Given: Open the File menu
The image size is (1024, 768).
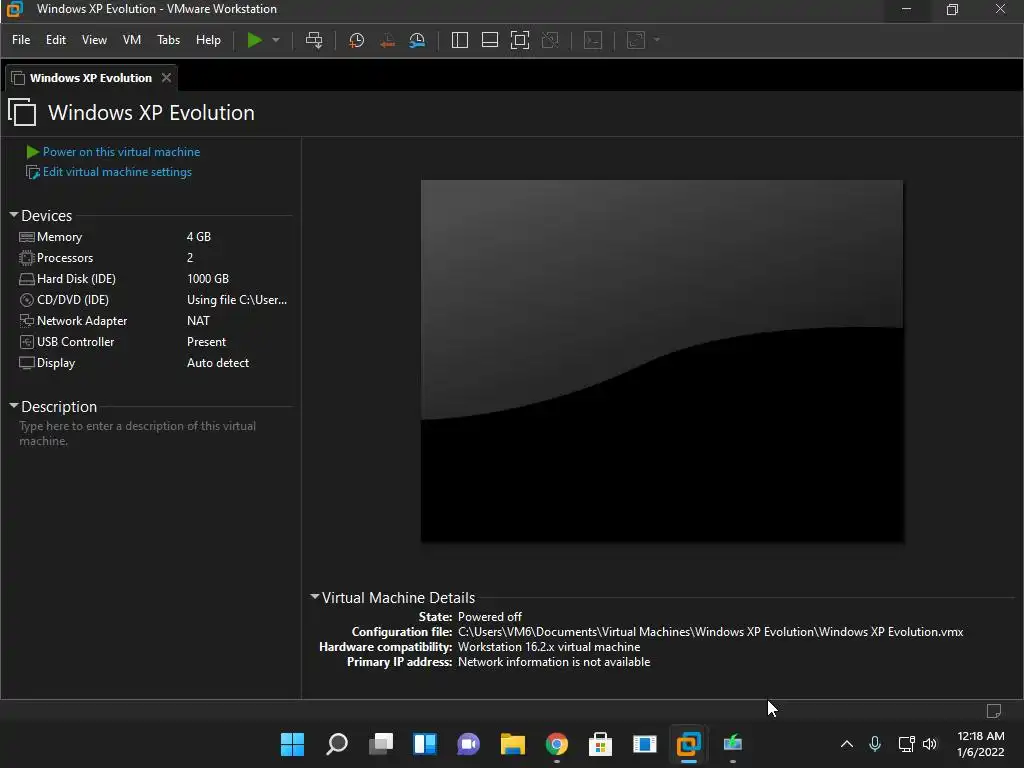Looking at the screenshot, I should [21, 40].
